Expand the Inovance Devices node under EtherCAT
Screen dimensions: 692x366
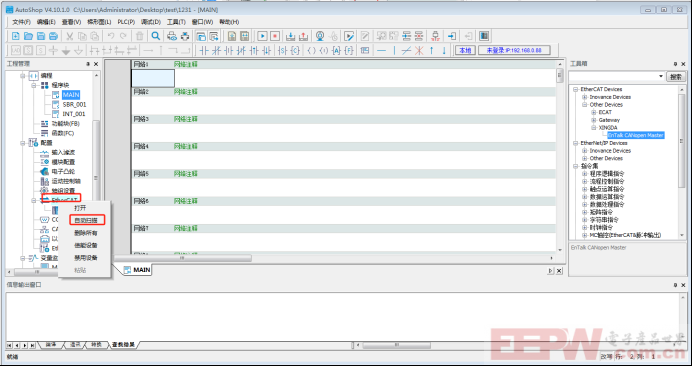click(584, 97)
